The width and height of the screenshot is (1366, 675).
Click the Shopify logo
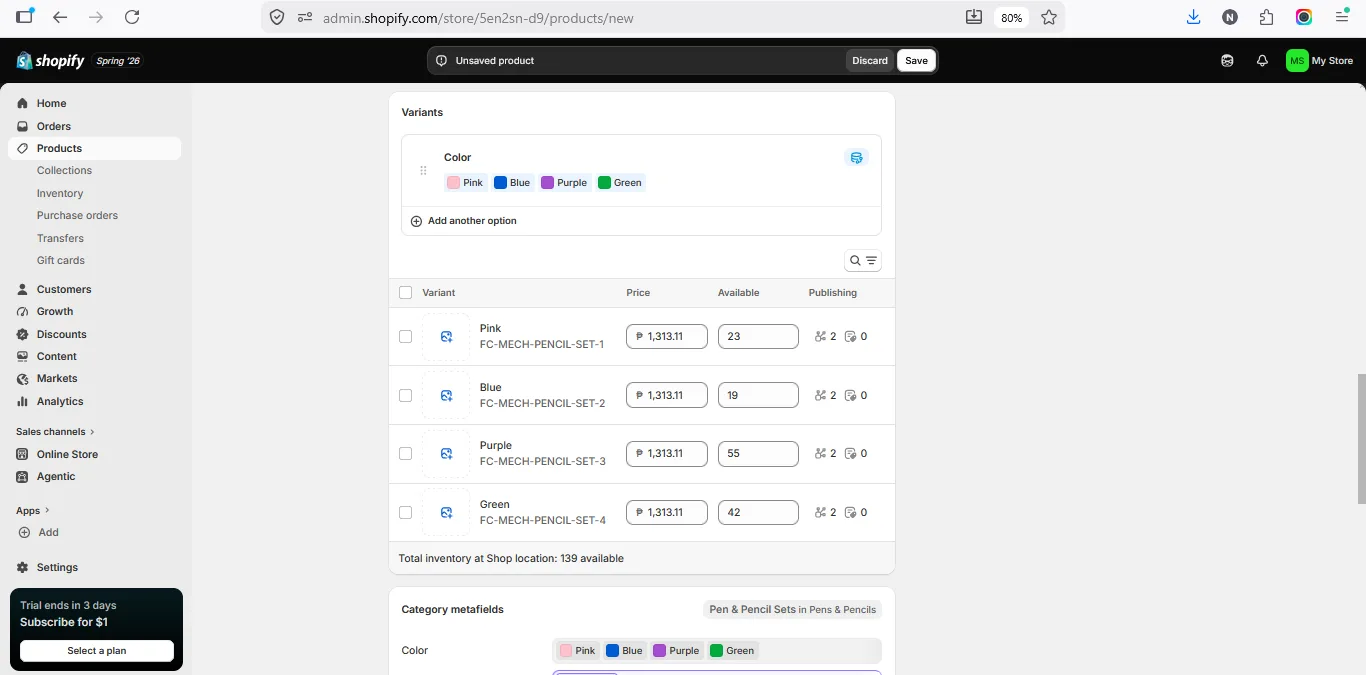pyautogui.click(x=50, y=61)
